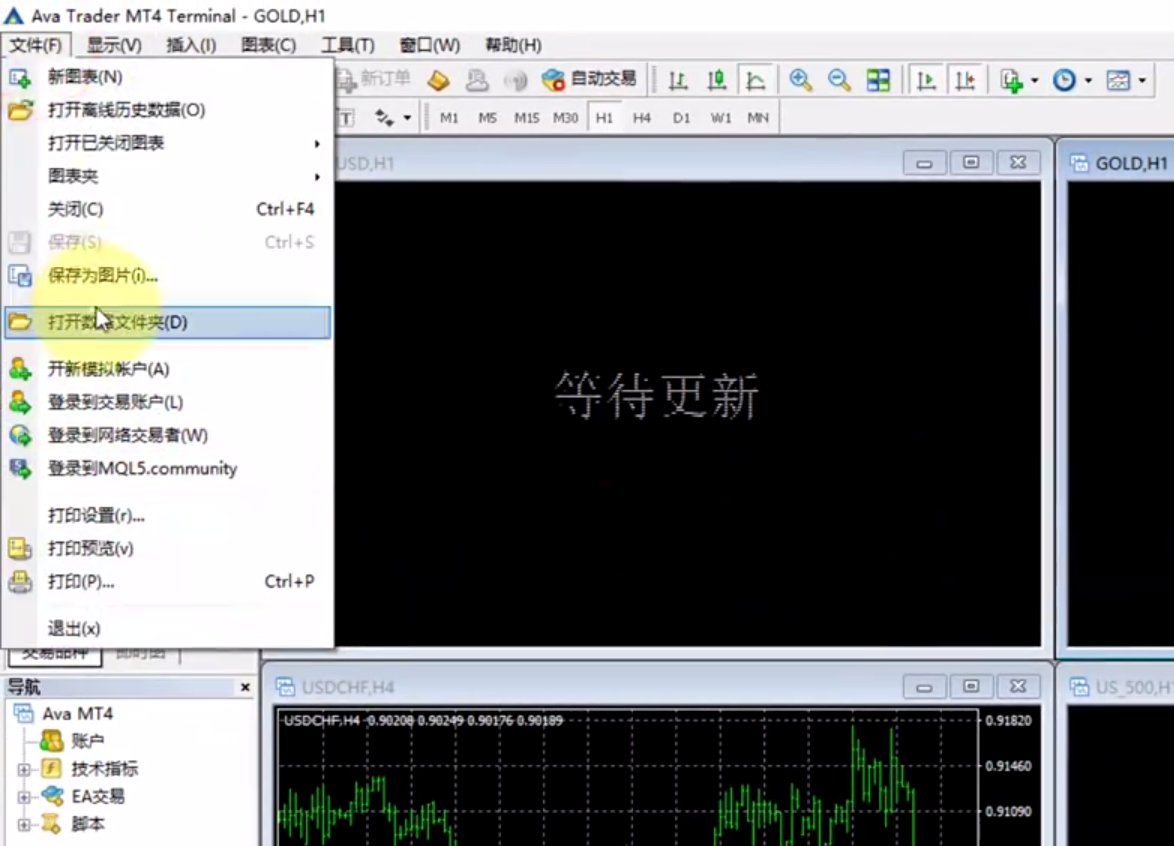Click 打开数据文件夹(D) entry
The image size is (1174, 846).
167,322
